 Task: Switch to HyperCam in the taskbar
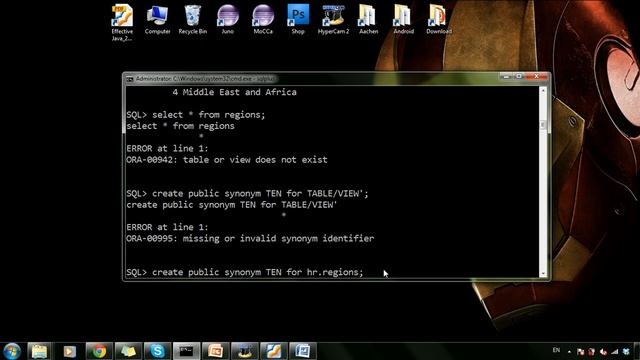click(244, 351)
